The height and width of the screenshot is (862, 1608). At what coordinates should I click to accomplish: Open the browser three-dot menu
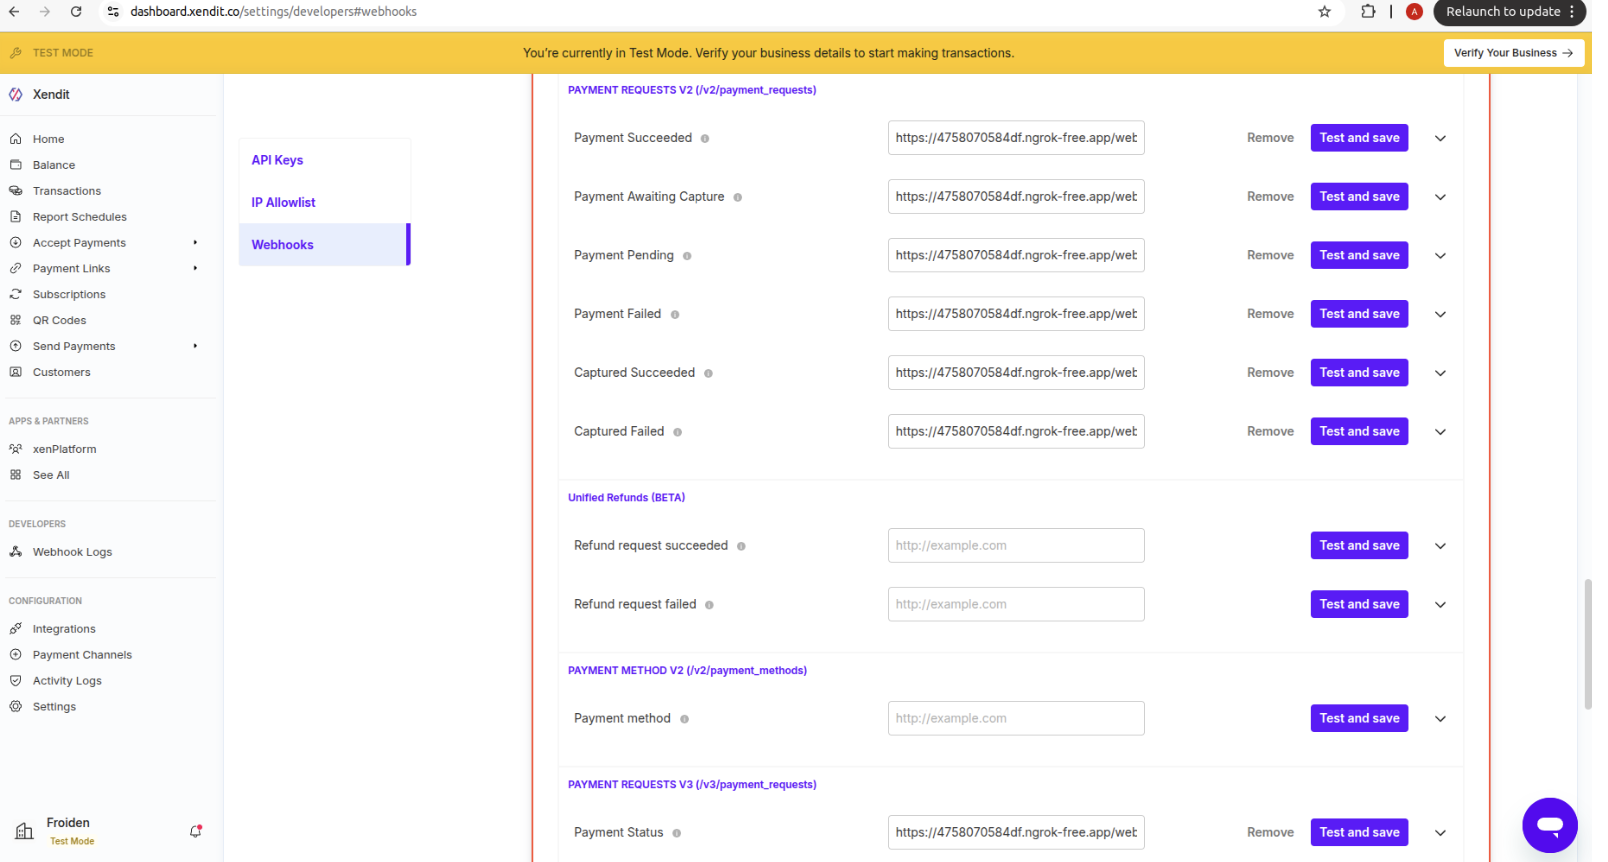click(x=1572, y=12)
